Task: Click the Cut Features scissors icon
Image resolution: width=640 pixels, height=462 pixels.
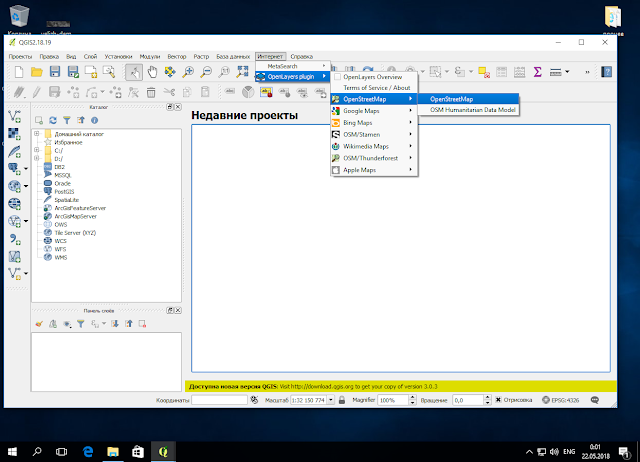Action: pyautogui.click(x=169, y=92)
